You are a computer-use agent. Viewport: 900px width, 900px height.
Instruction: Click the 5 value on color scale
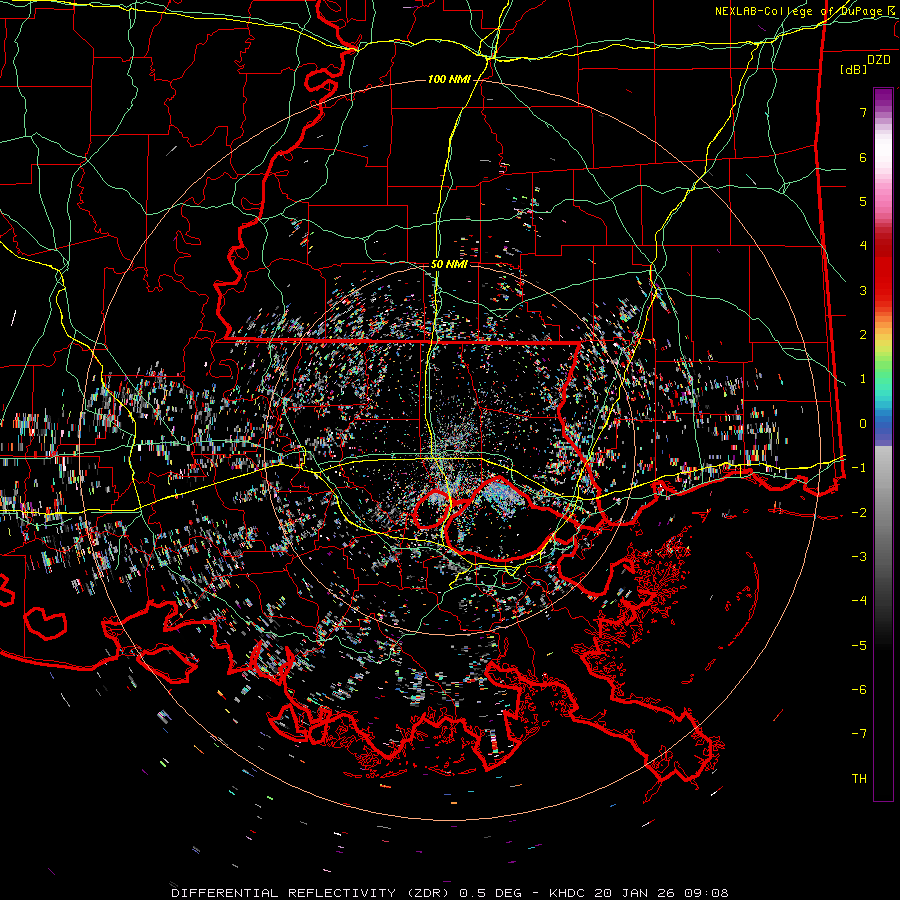coord(863,201)
